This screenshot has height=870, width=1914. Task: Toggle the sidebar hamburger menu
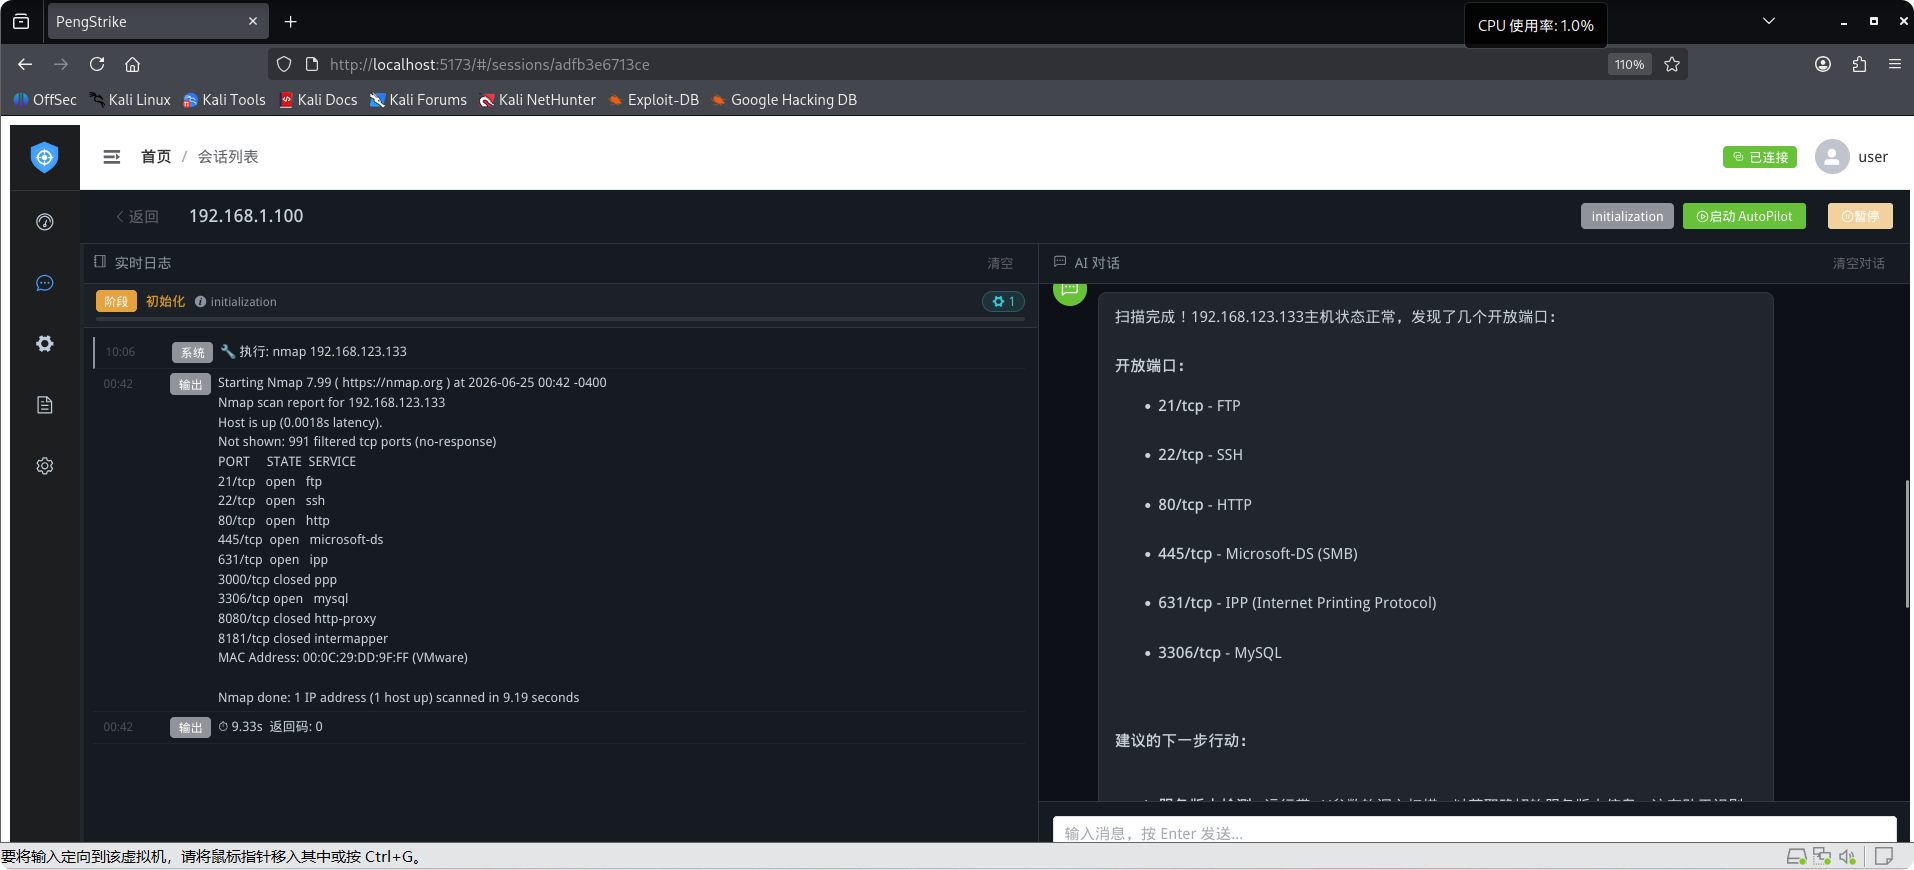pyautogui.click(x=112, y=157)
